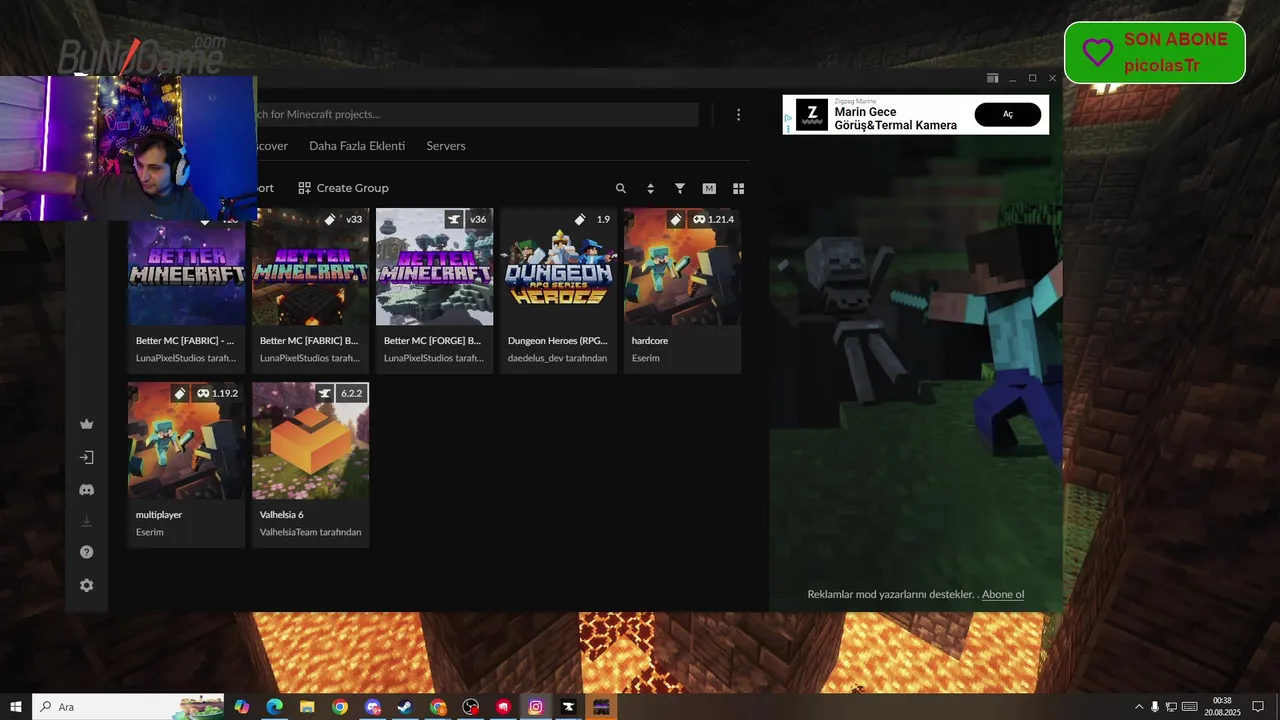Screen dimensions: 1280x720
Task: Open the CurseForge premium crown icon
Action: click(x=87, y=424)
